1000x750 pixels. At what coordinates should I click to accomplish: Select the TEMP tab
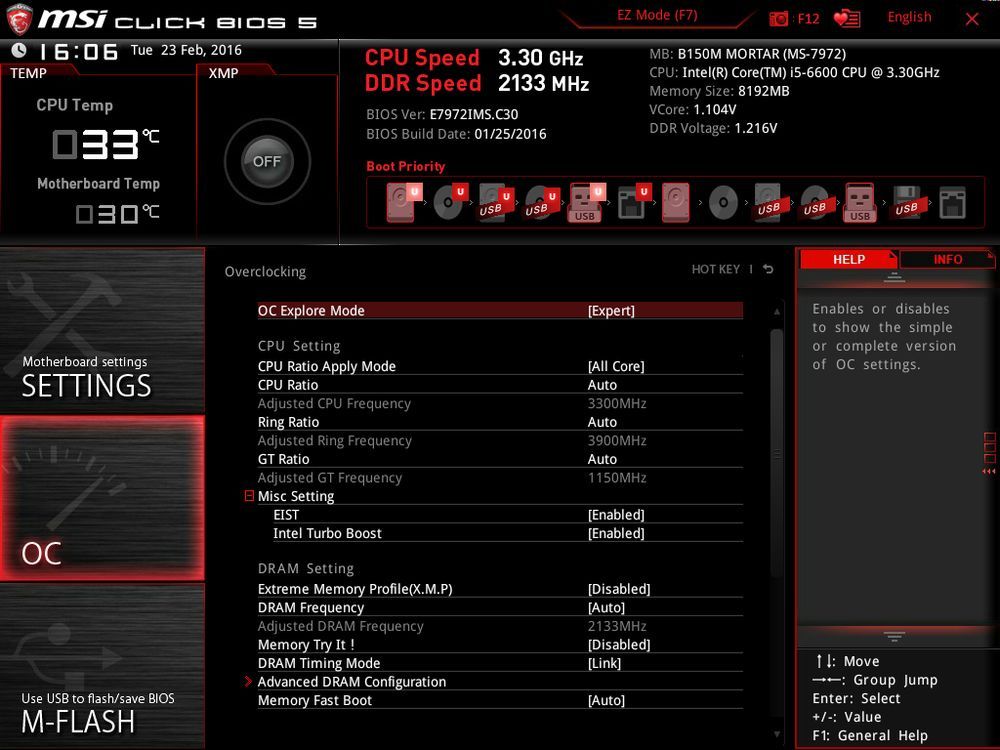tap(29, 73)
